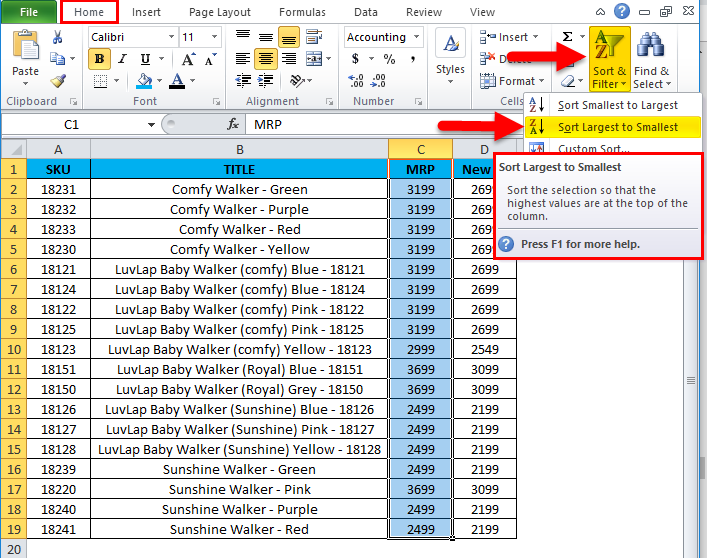Open the font size 11 dropdown
The height and width of the screenshot is (558, 707).
click(x=215, y=37)
